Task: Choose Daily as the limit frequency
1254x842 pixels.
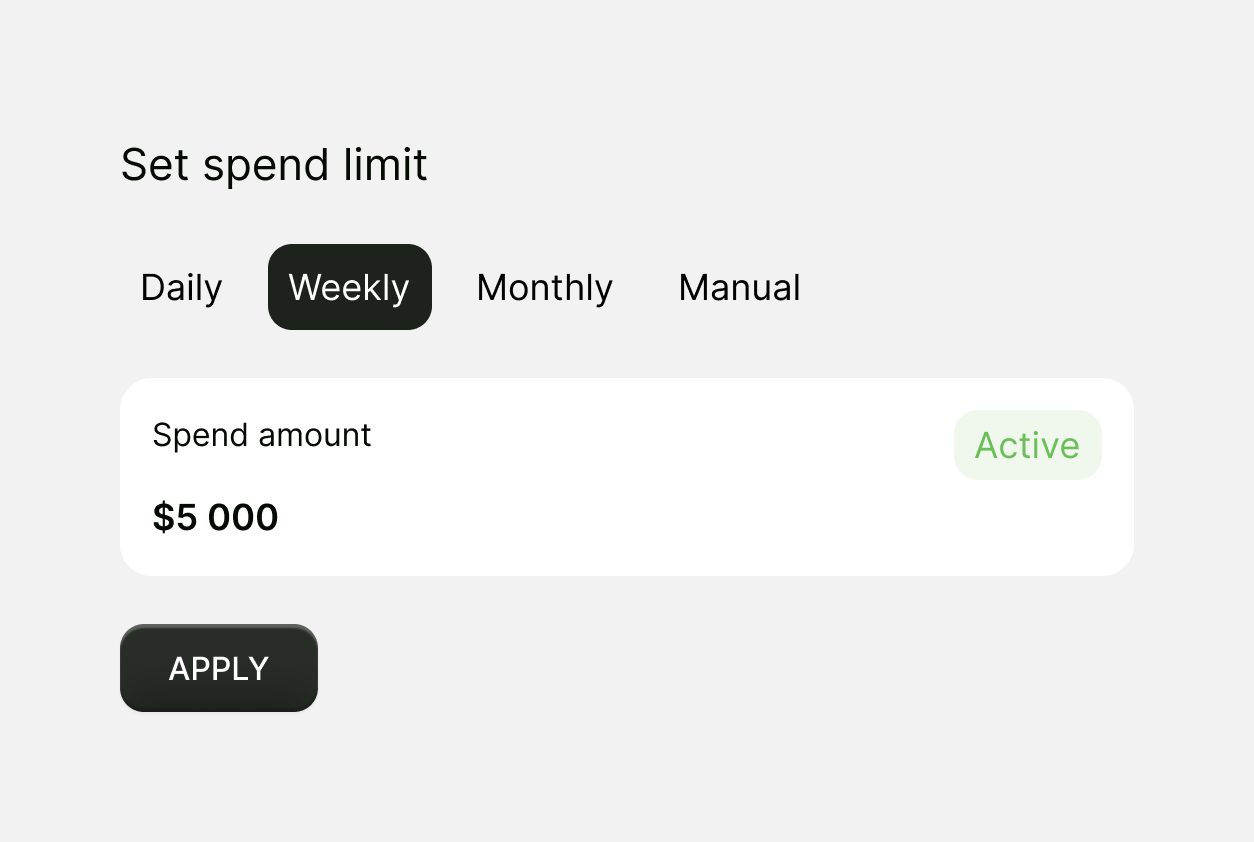Action: pyautogui.click(x=181, y=287)
